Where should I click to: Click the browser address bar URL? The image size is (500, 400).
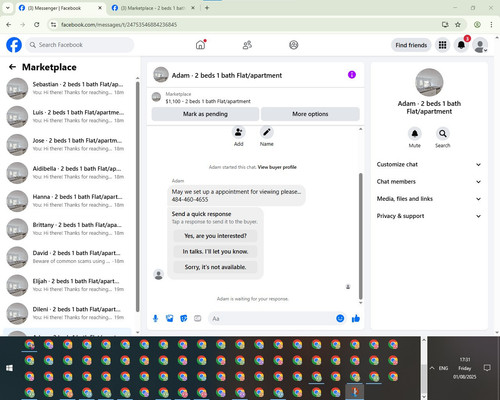(x=119, y=25)
